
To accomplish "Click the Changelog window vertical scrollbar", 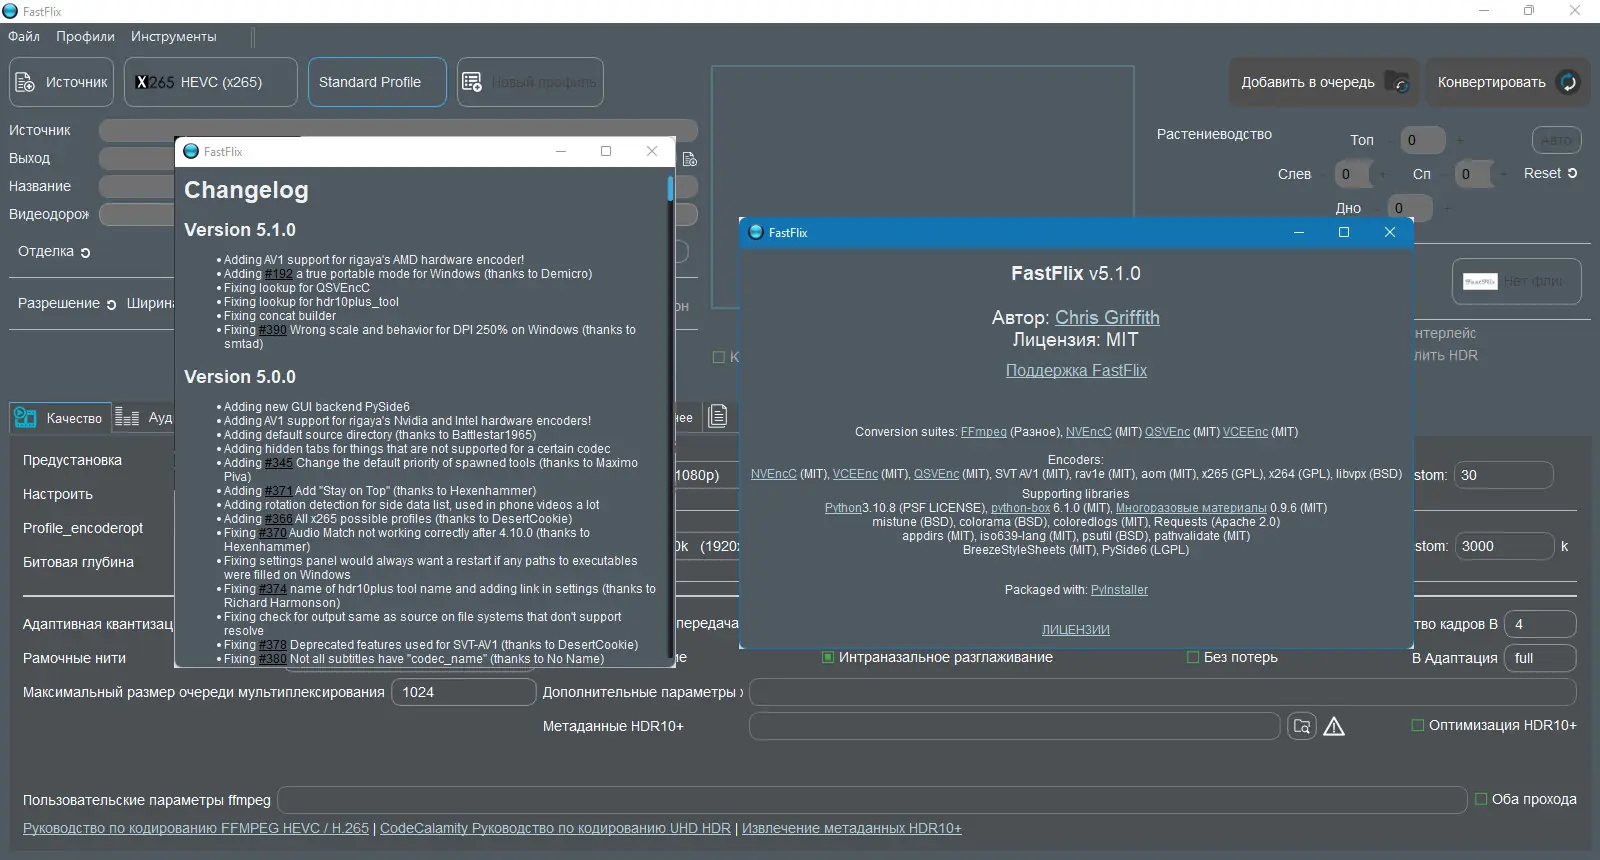I will tap(670, 418).
